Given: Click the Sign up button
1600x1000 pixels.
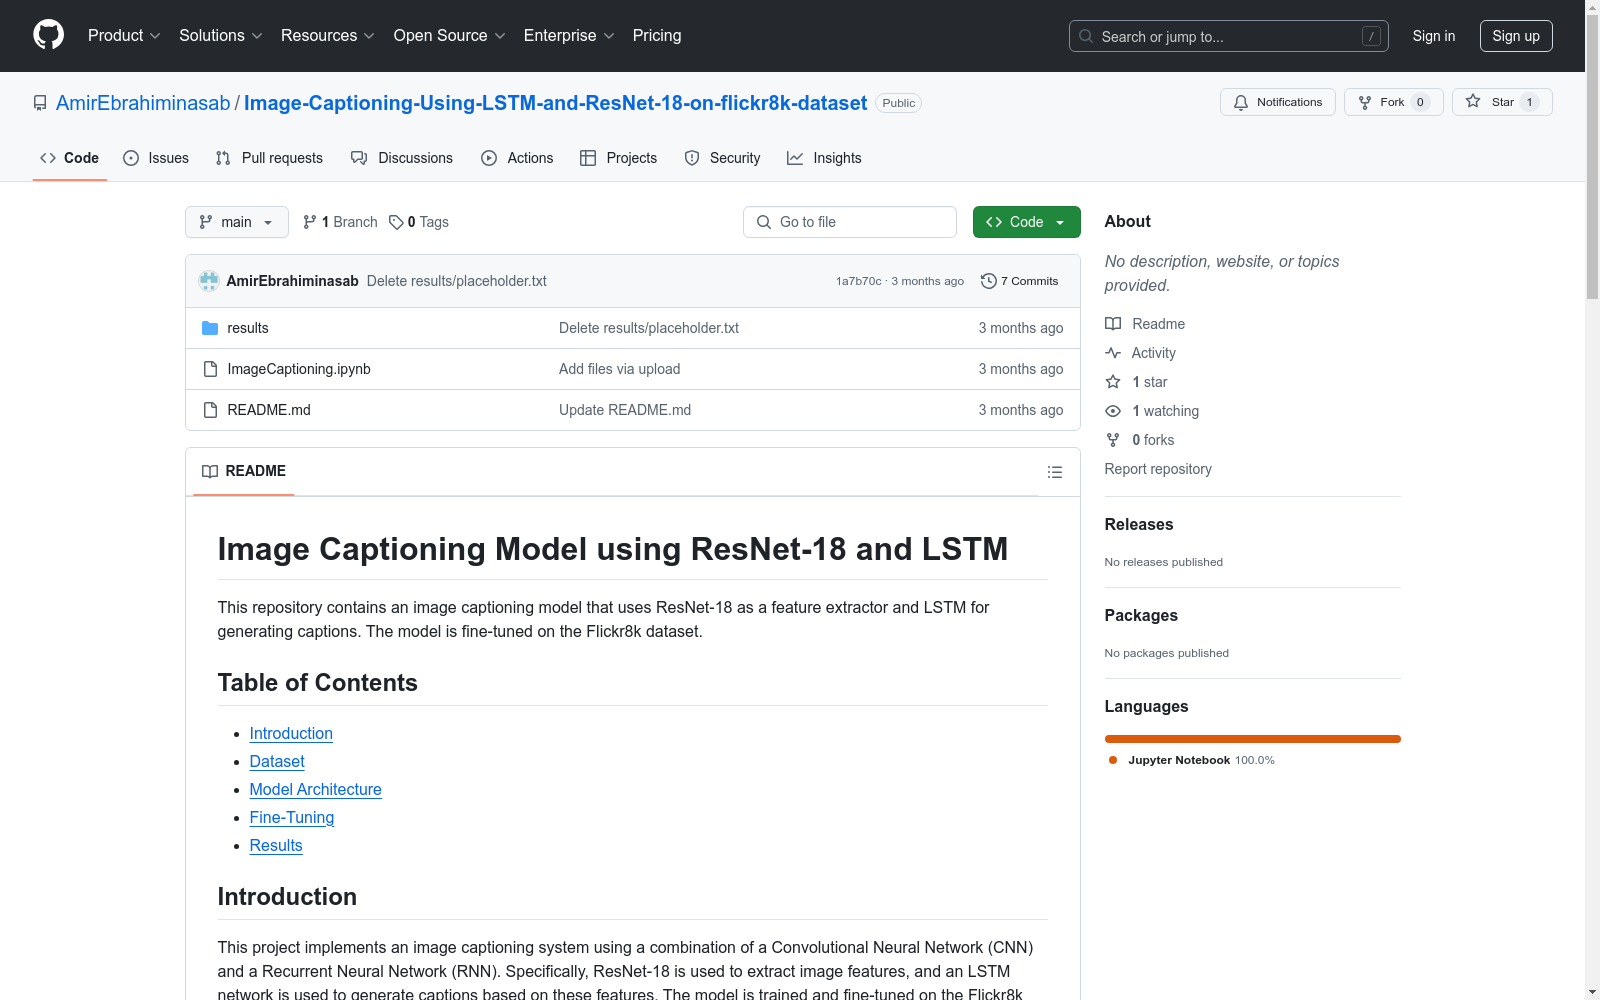Looking at the screenshot, I should pos(1515,36).
